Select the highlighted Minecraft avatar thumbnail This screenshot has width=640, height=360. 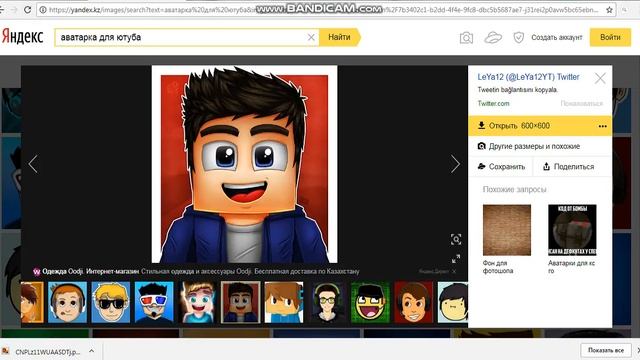(240, 302)
